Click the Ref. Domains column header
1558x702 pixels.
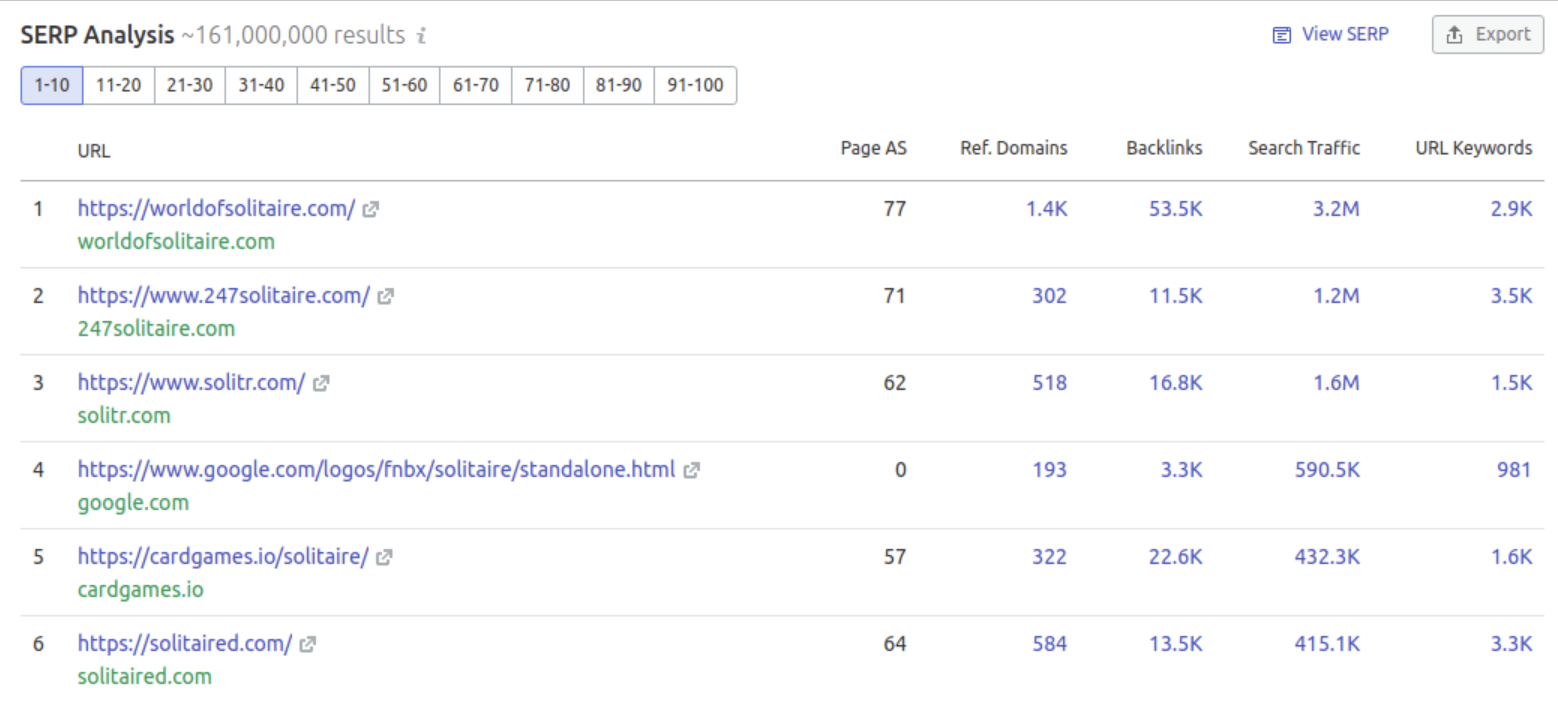pos(1014,148)
